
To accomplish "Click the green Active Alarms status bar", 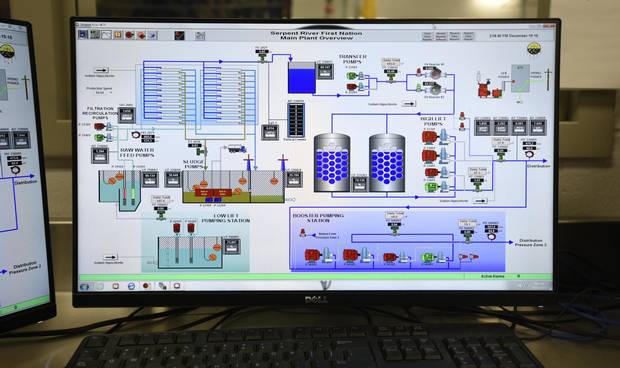I will pyautogui.click(x=315, y=277).
